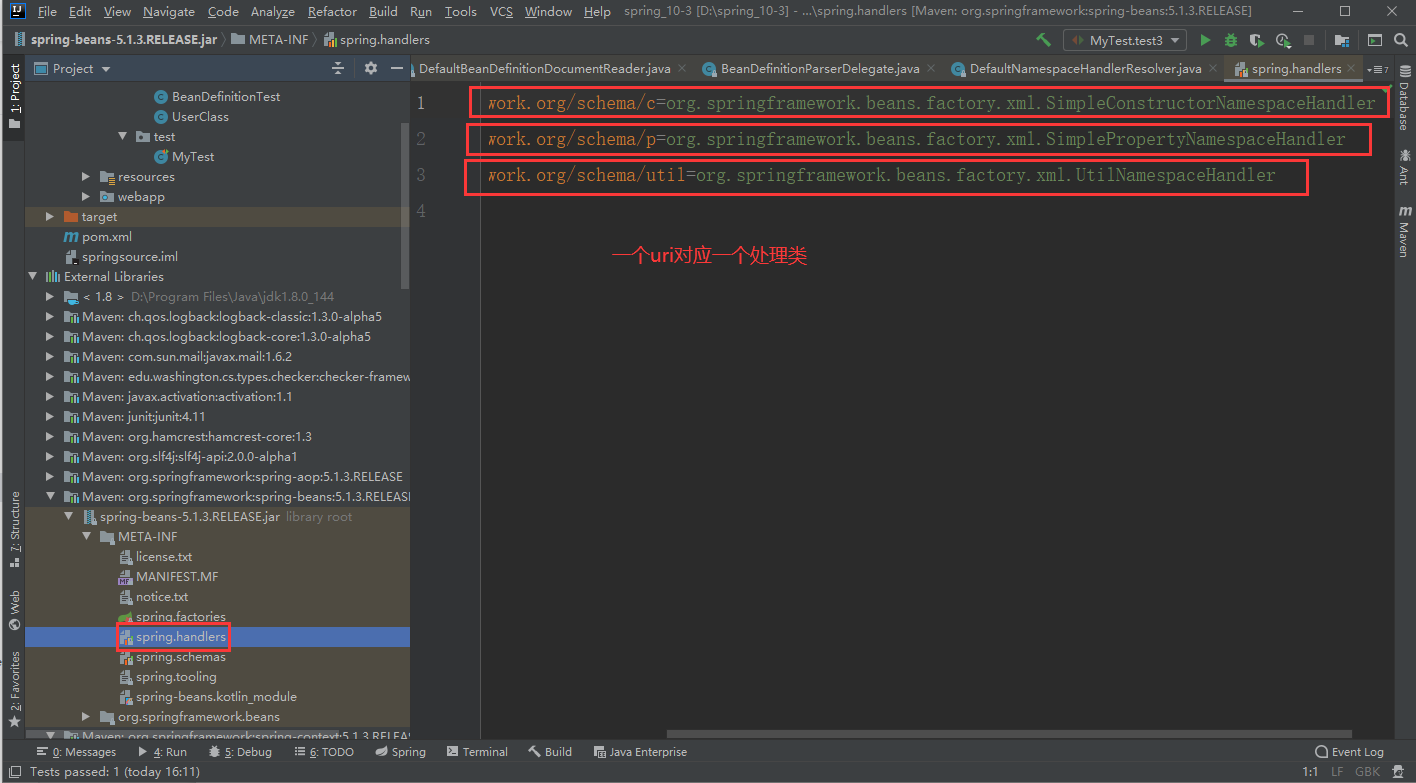Close the spring.handlers editor tab
1416x783 pixels.
tap(1353, 69)
